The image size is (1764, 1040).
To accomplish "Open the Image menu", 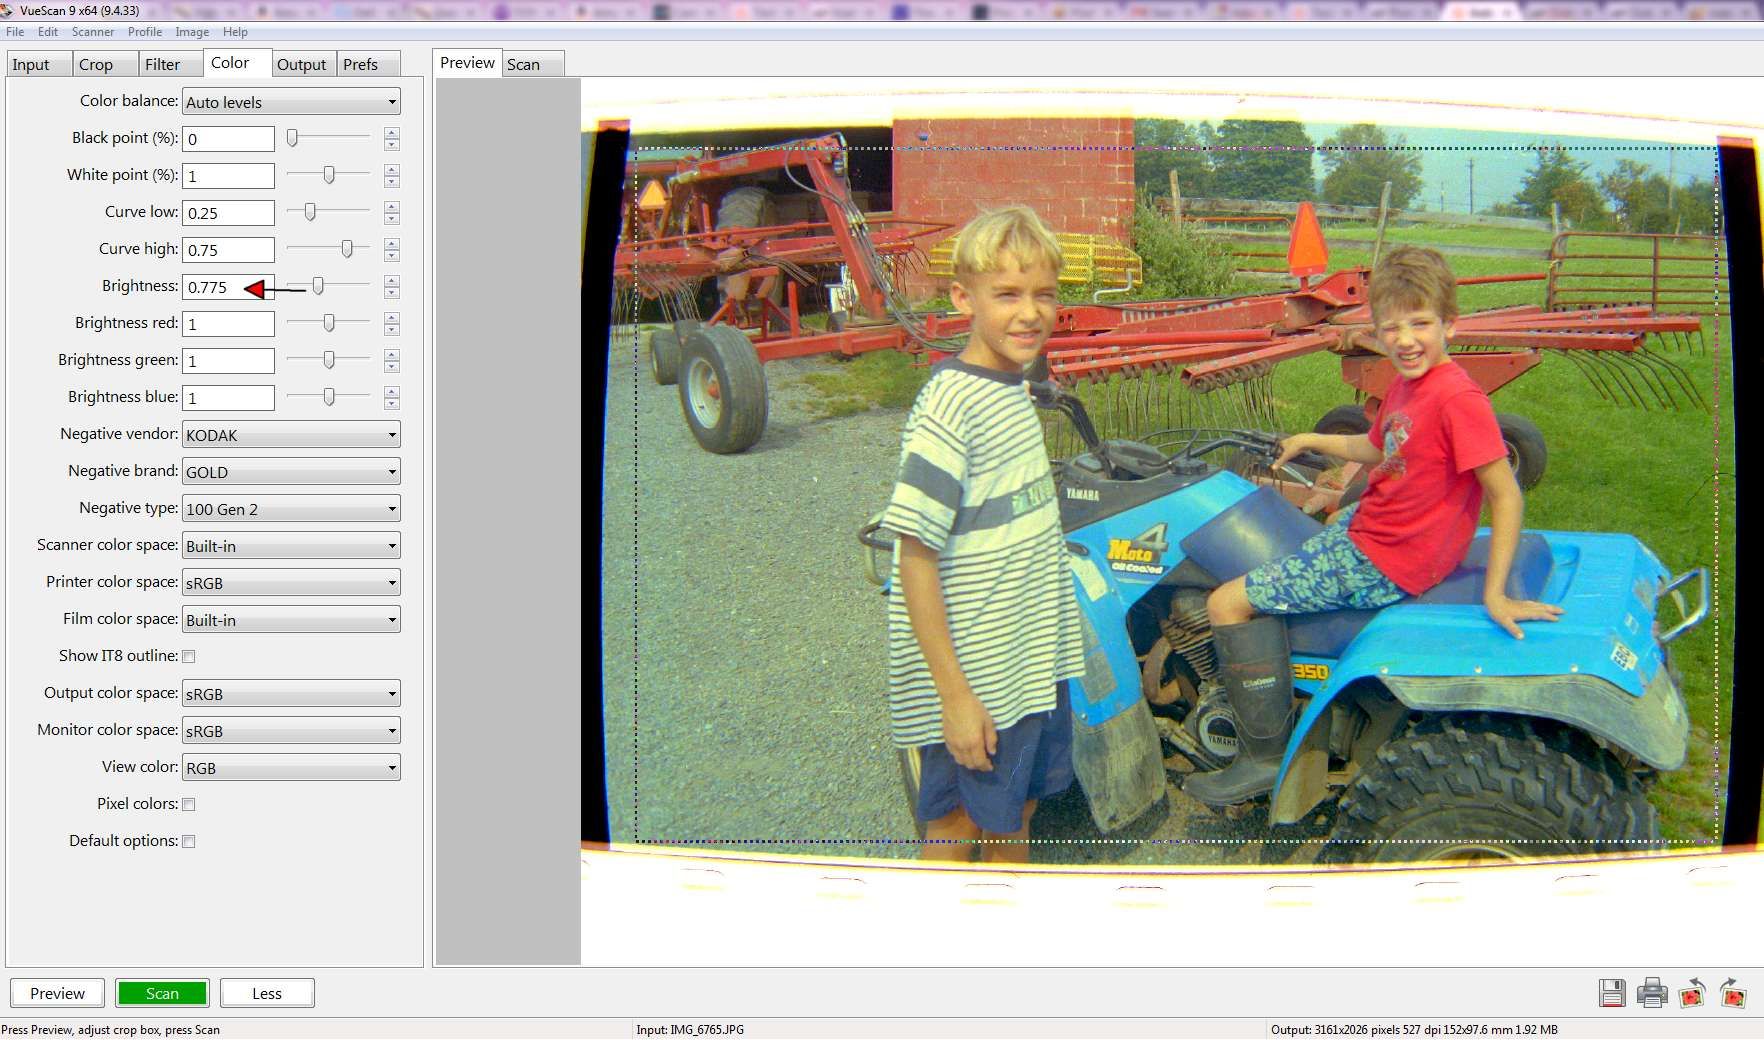I will 191,31.
